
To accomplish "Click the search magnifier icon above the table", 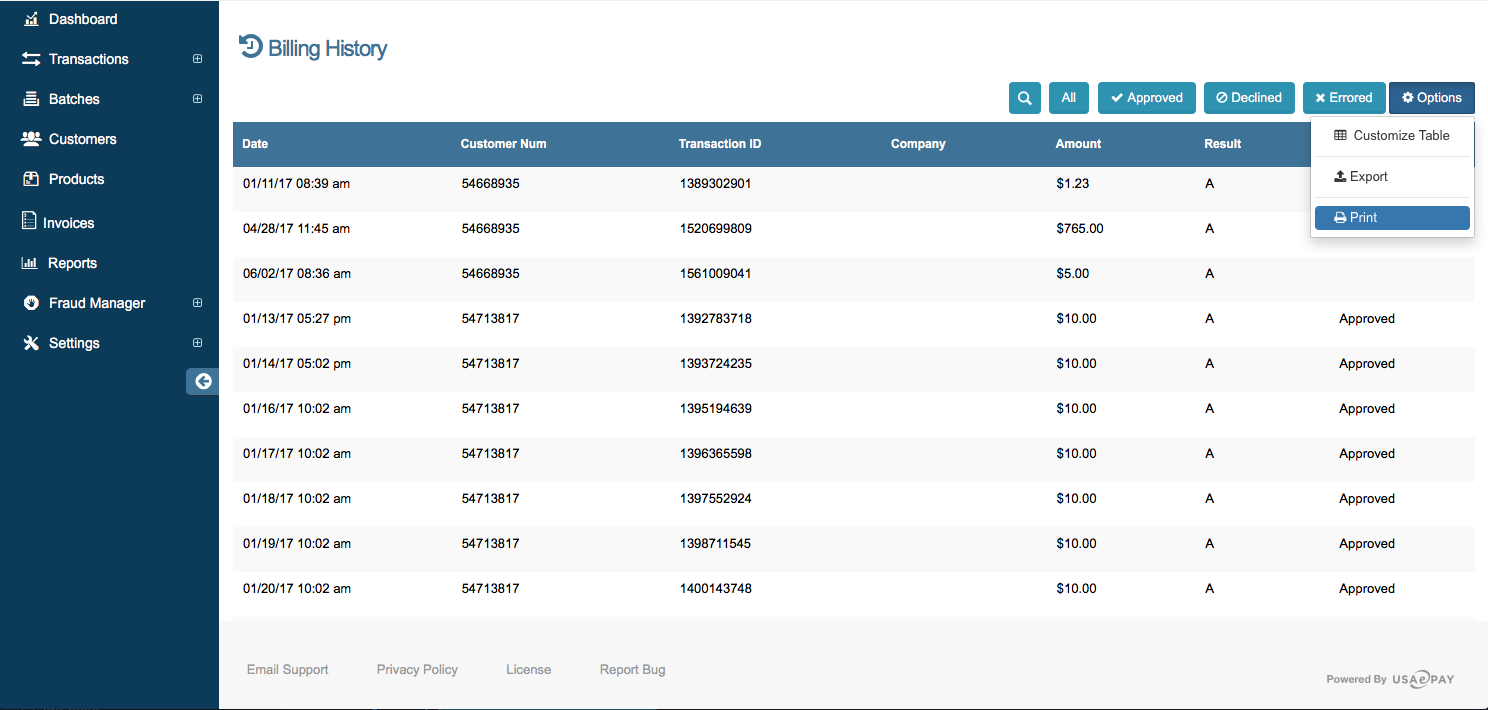I will [x=1024, y=97].
